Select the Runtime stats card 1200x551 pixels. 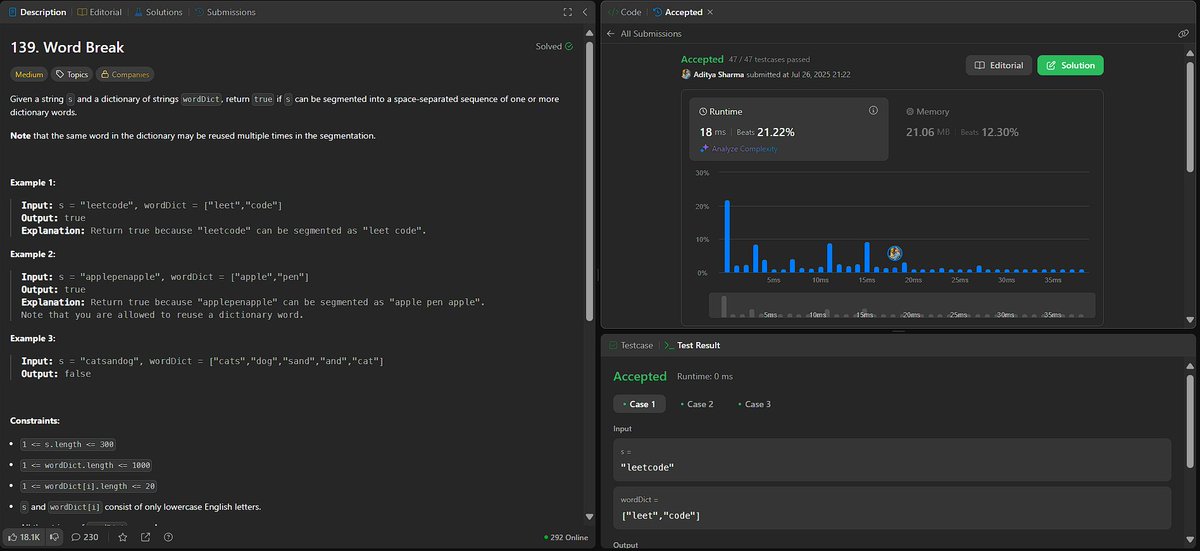[x=789, y=129]
